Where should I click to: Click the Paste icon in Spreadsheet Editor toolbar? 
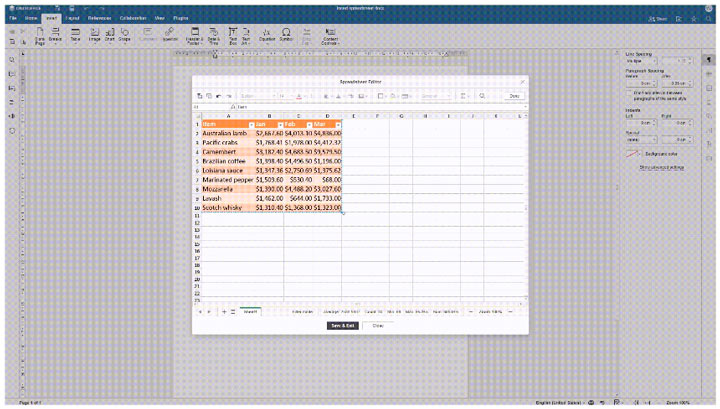pyautogui.click(x=200, y=96)
